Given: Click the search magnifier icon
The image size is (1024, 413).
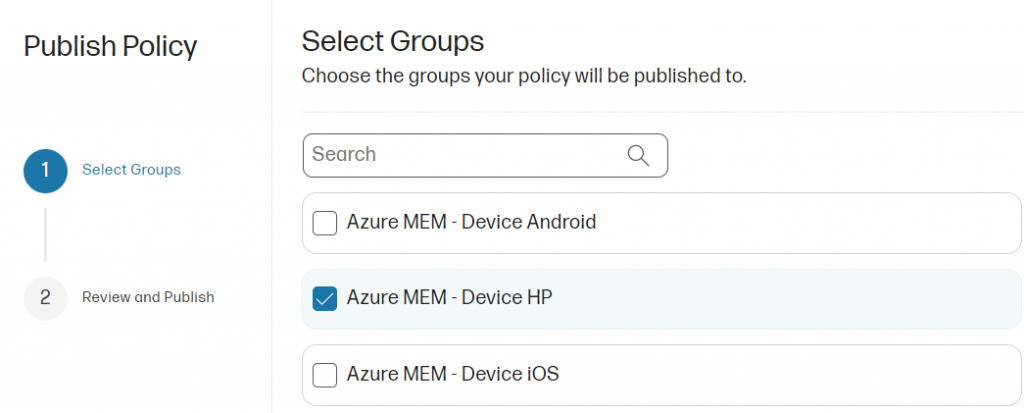Looking at the screenshot, I should 637,156.
